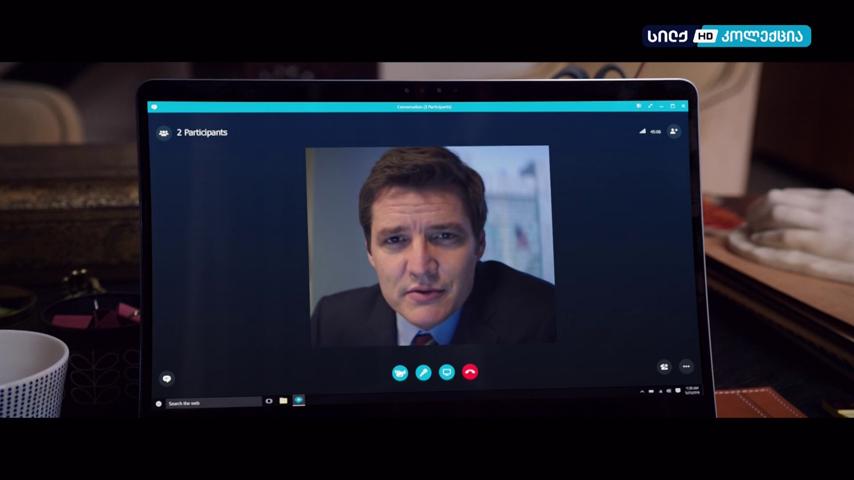The image size is (854, 480).
Task: Toggle the video camera button
Action: (400, 373)
